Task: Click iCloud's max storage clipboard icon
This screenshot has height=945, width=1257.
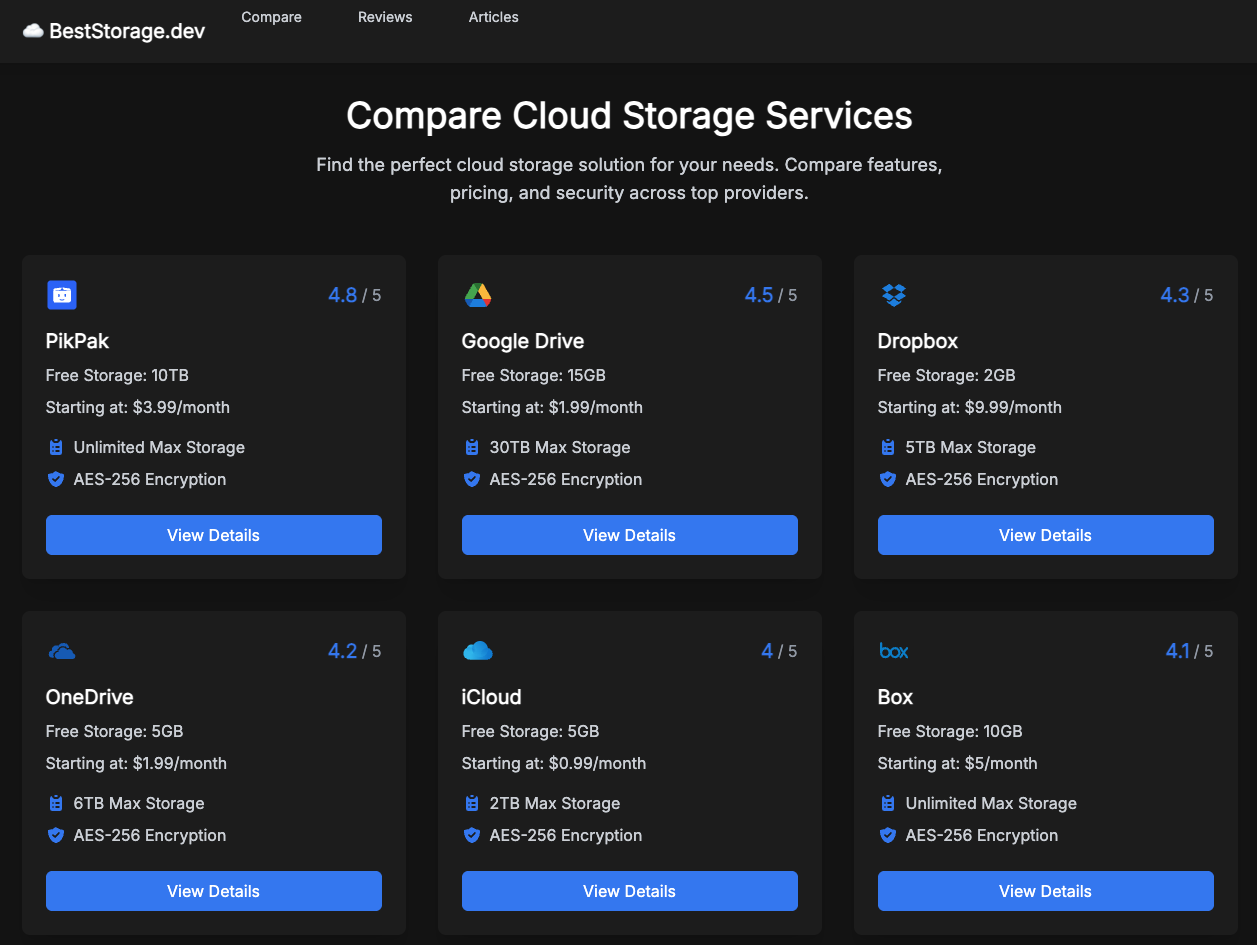Action: tap(472, 803)
